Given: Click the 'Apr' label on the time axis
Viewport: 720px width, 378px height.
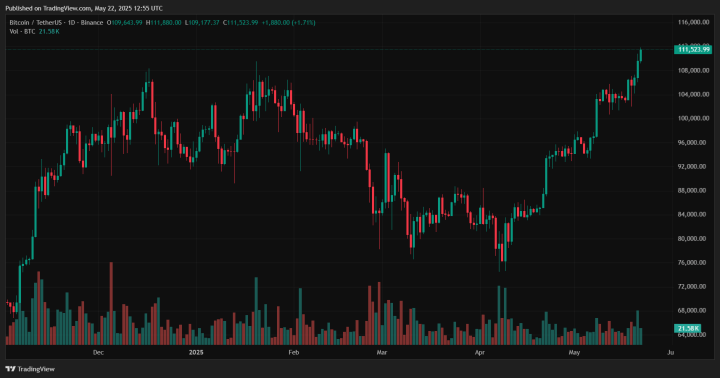Looking at the screenshot, I should pyautogui.click(x=479, y=352).
